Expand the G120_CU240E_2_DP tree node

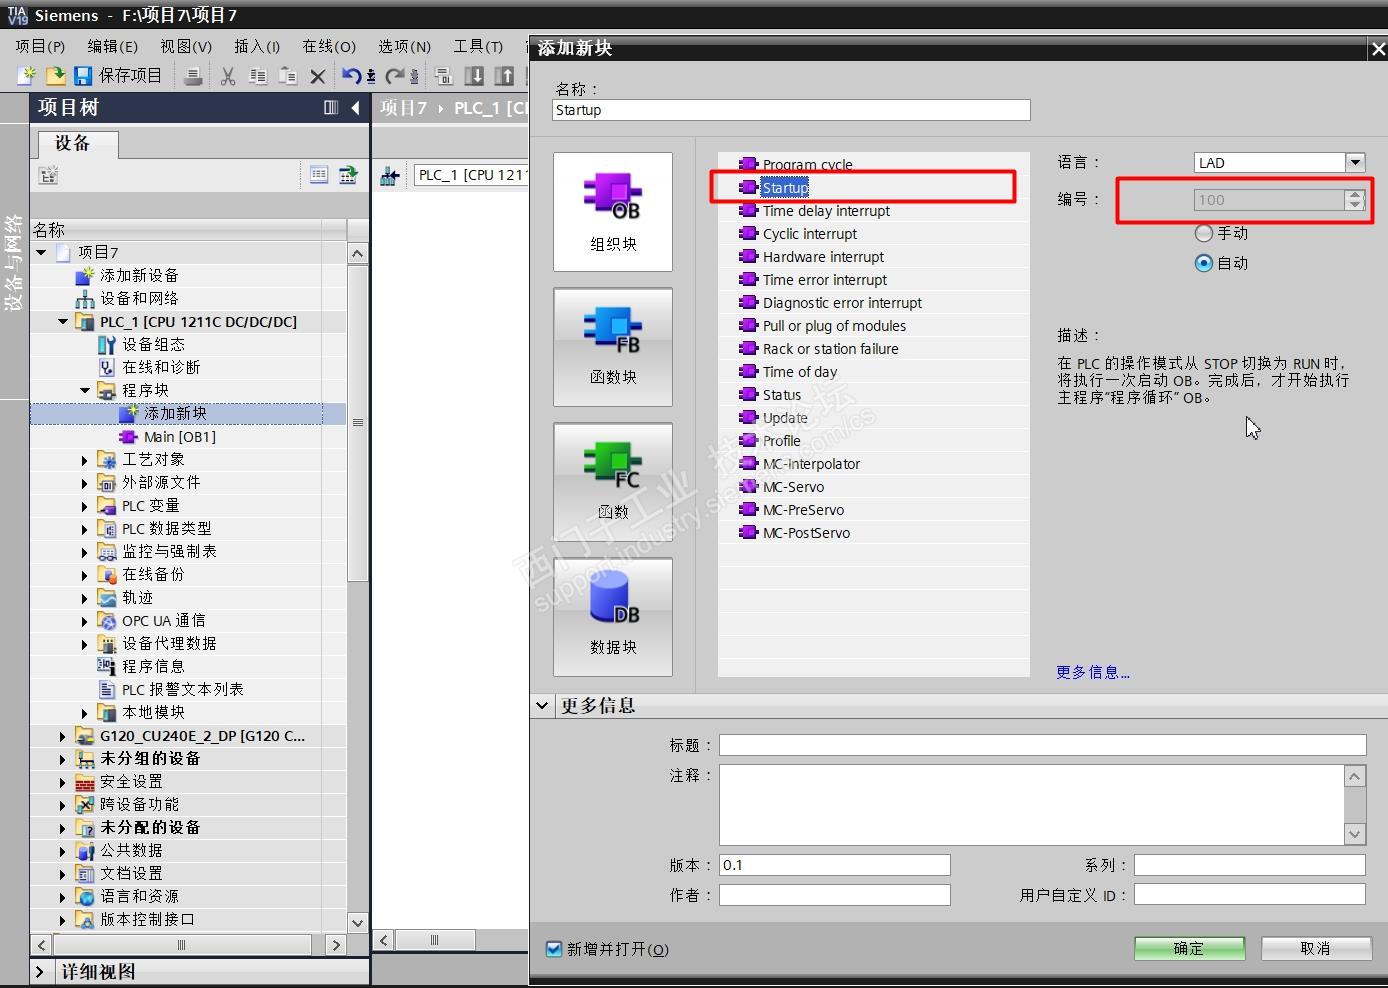point(63,736)
